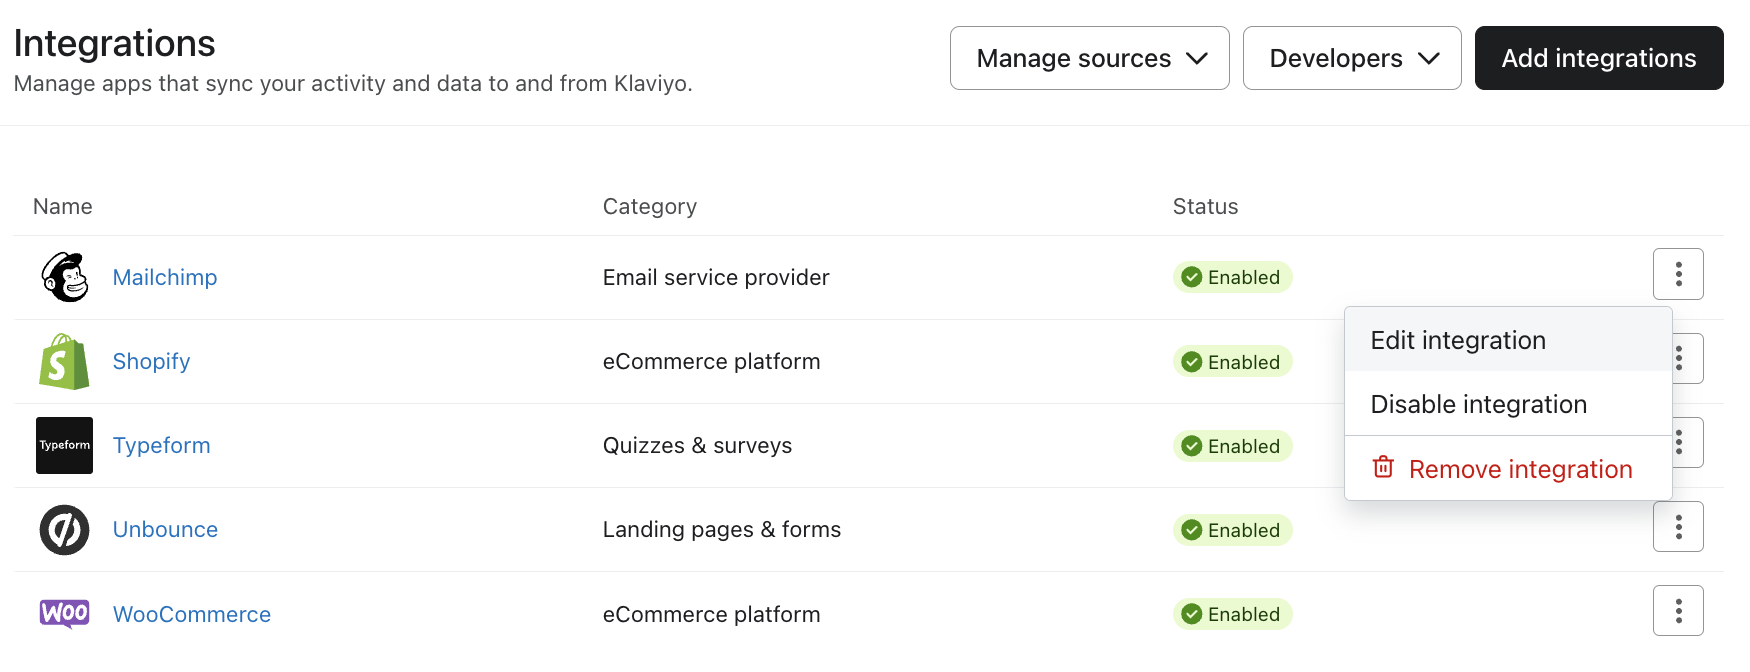Open the three-dot menu for Unbounce
The height and width of the screenshot is (672, 1750).
point(1677,526)
